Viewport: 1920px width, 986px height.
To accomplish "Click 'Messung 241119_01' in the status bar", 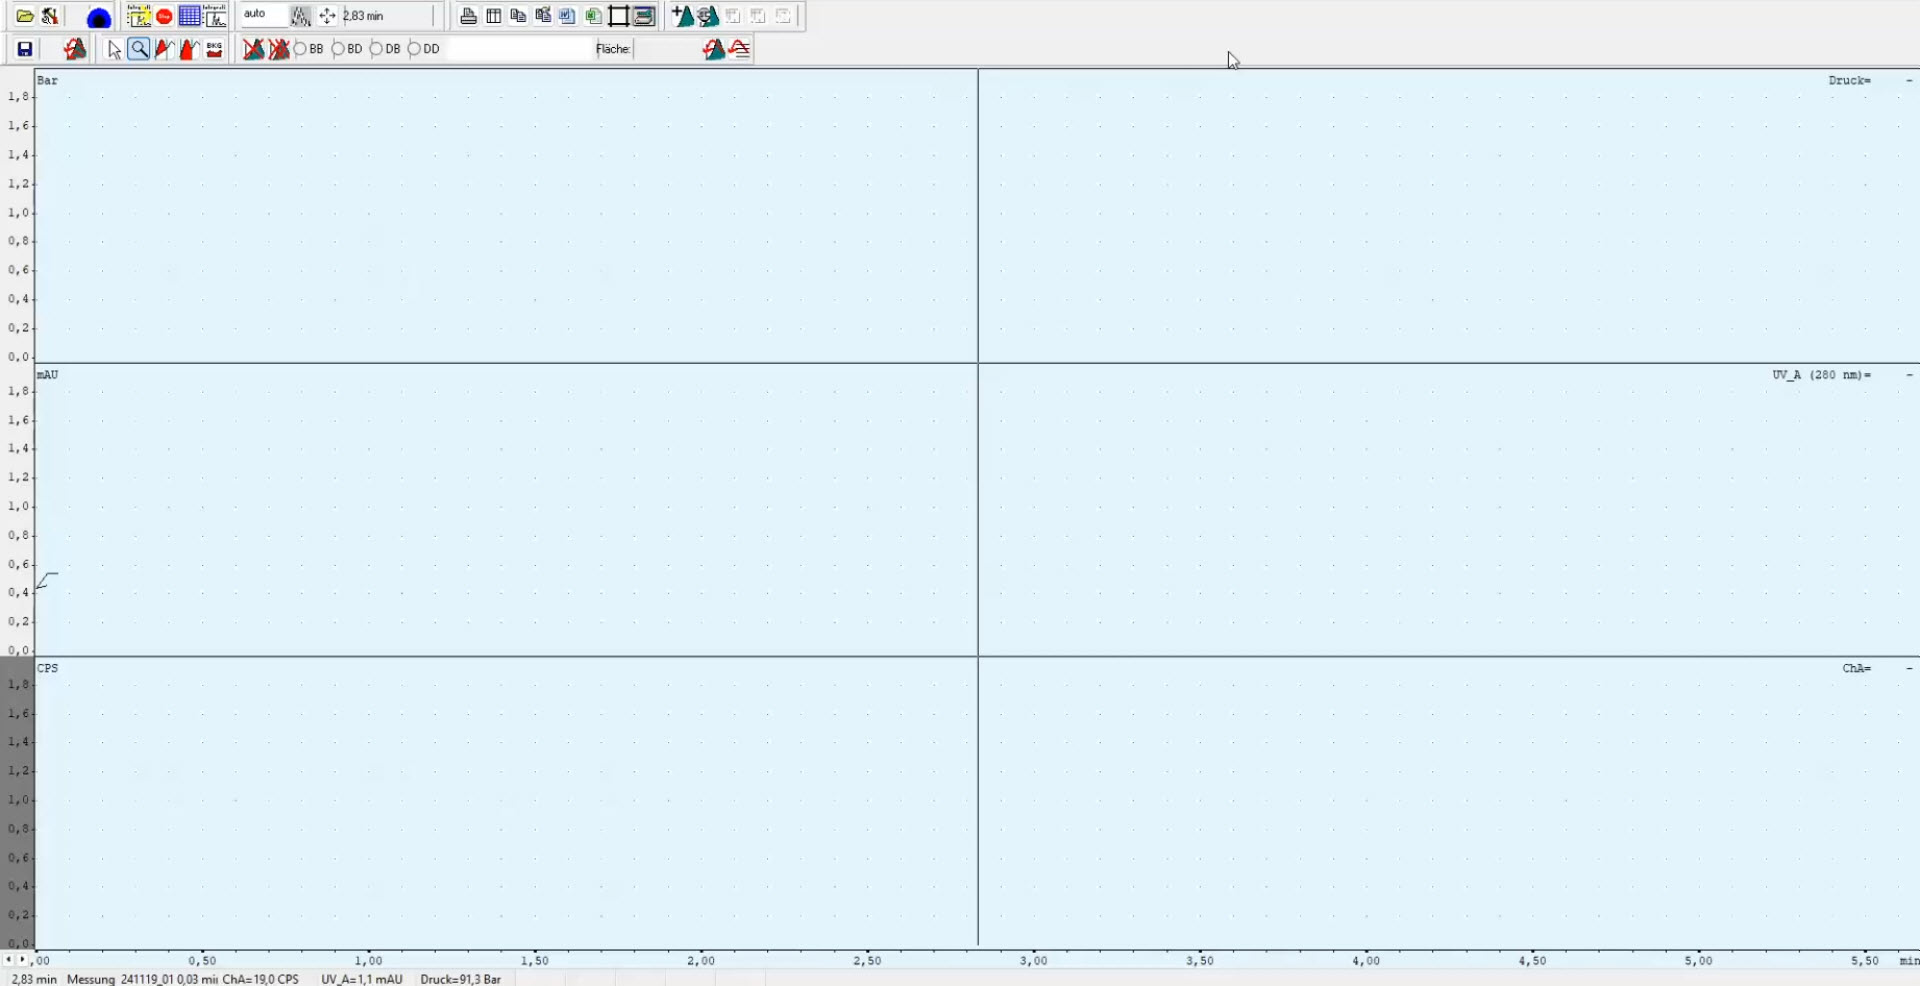I will 120,979.
